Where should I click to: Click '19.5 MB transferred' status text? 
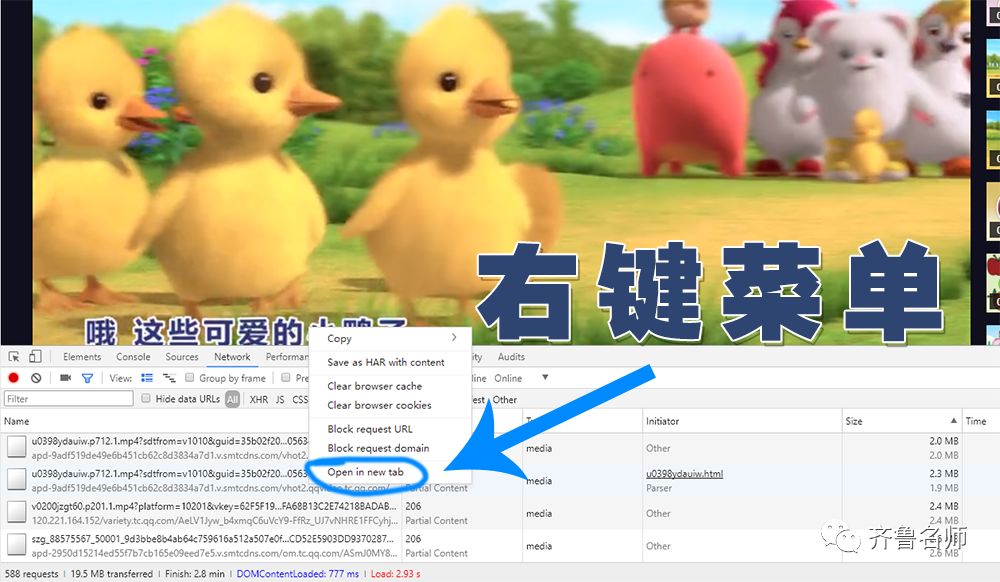click(x=112, y=574)
